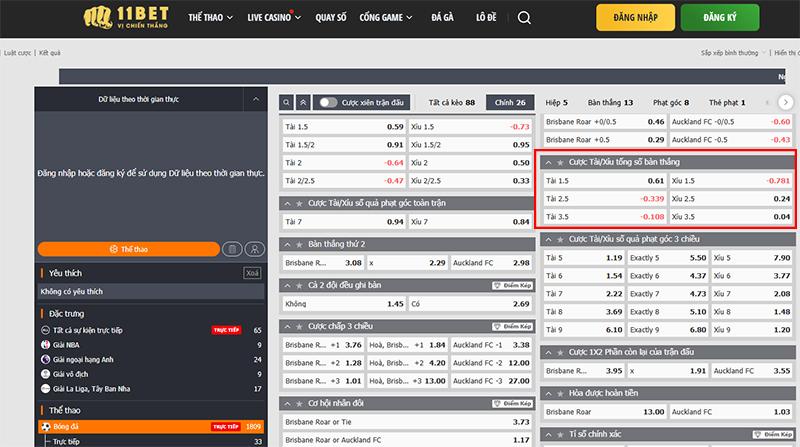Favorite the Bàn thắng thứ 2 market star
This screenshot has width=800, height=447.
(299, 243)
